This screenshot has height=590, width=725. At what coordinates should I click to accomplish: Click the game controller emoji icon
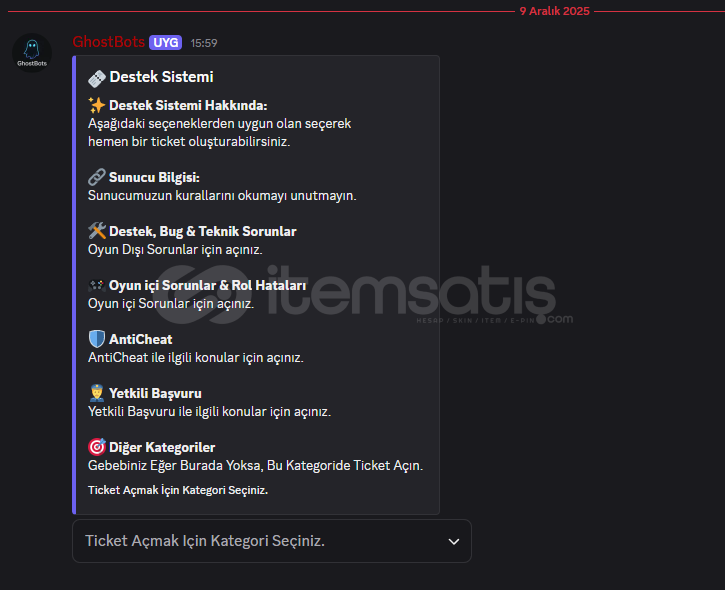97,285
